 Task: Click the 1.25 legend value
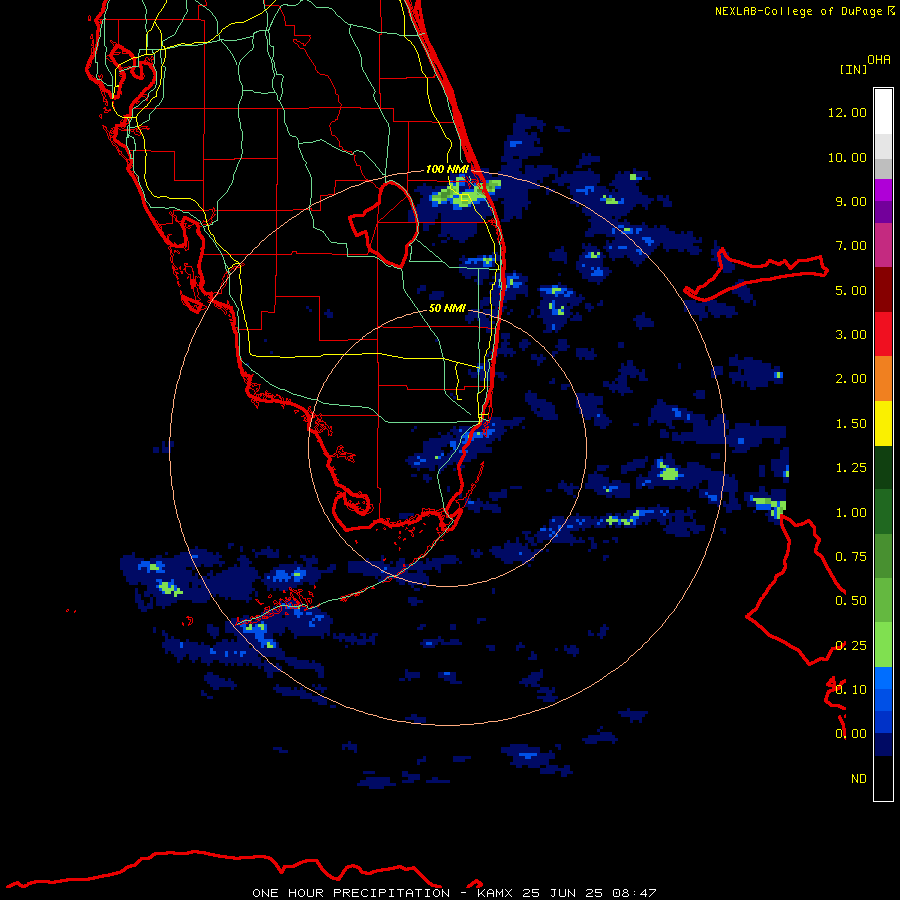(851, 468)
